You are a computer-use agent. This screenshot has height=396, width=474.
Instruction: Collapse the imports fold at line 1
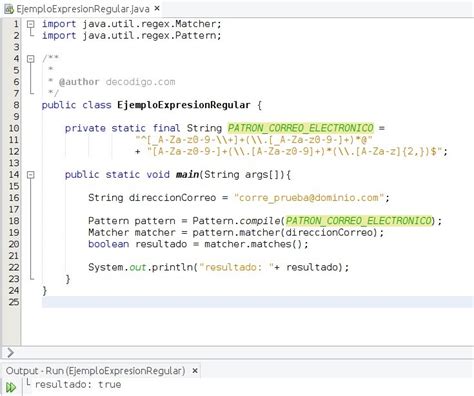tap(31, 24)
